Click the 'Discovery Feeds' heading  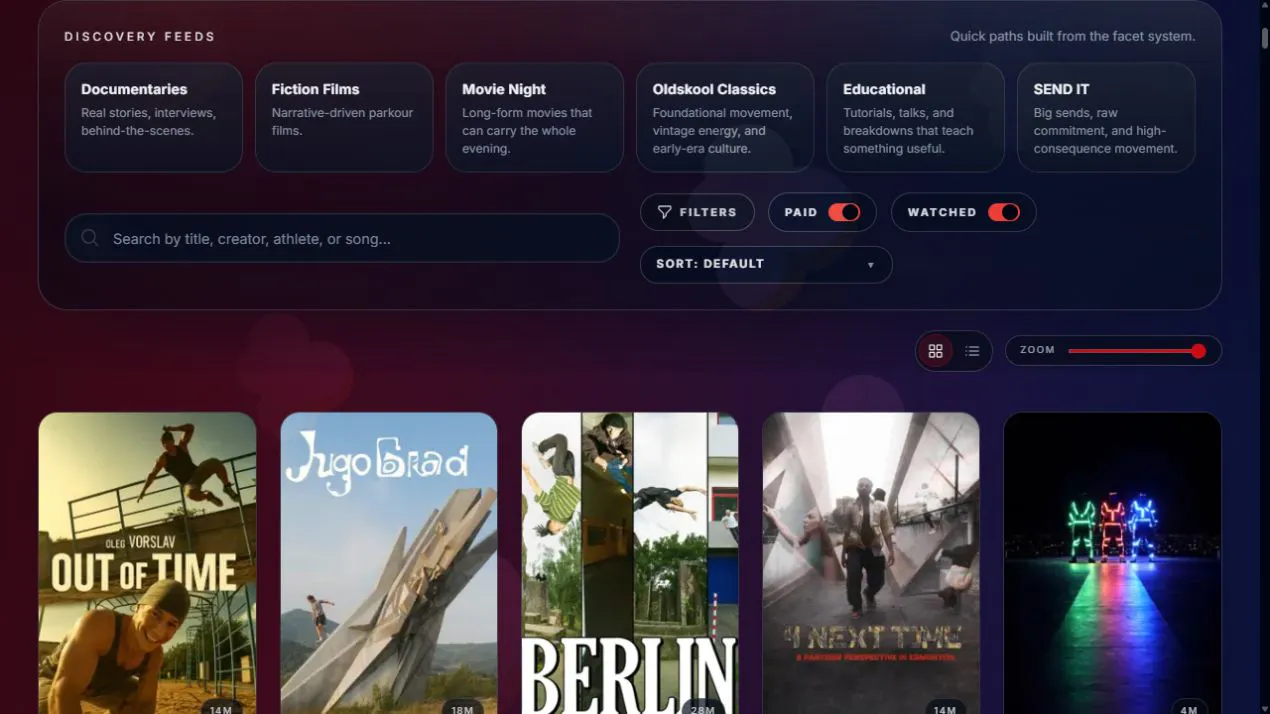(x=140, y=37)
